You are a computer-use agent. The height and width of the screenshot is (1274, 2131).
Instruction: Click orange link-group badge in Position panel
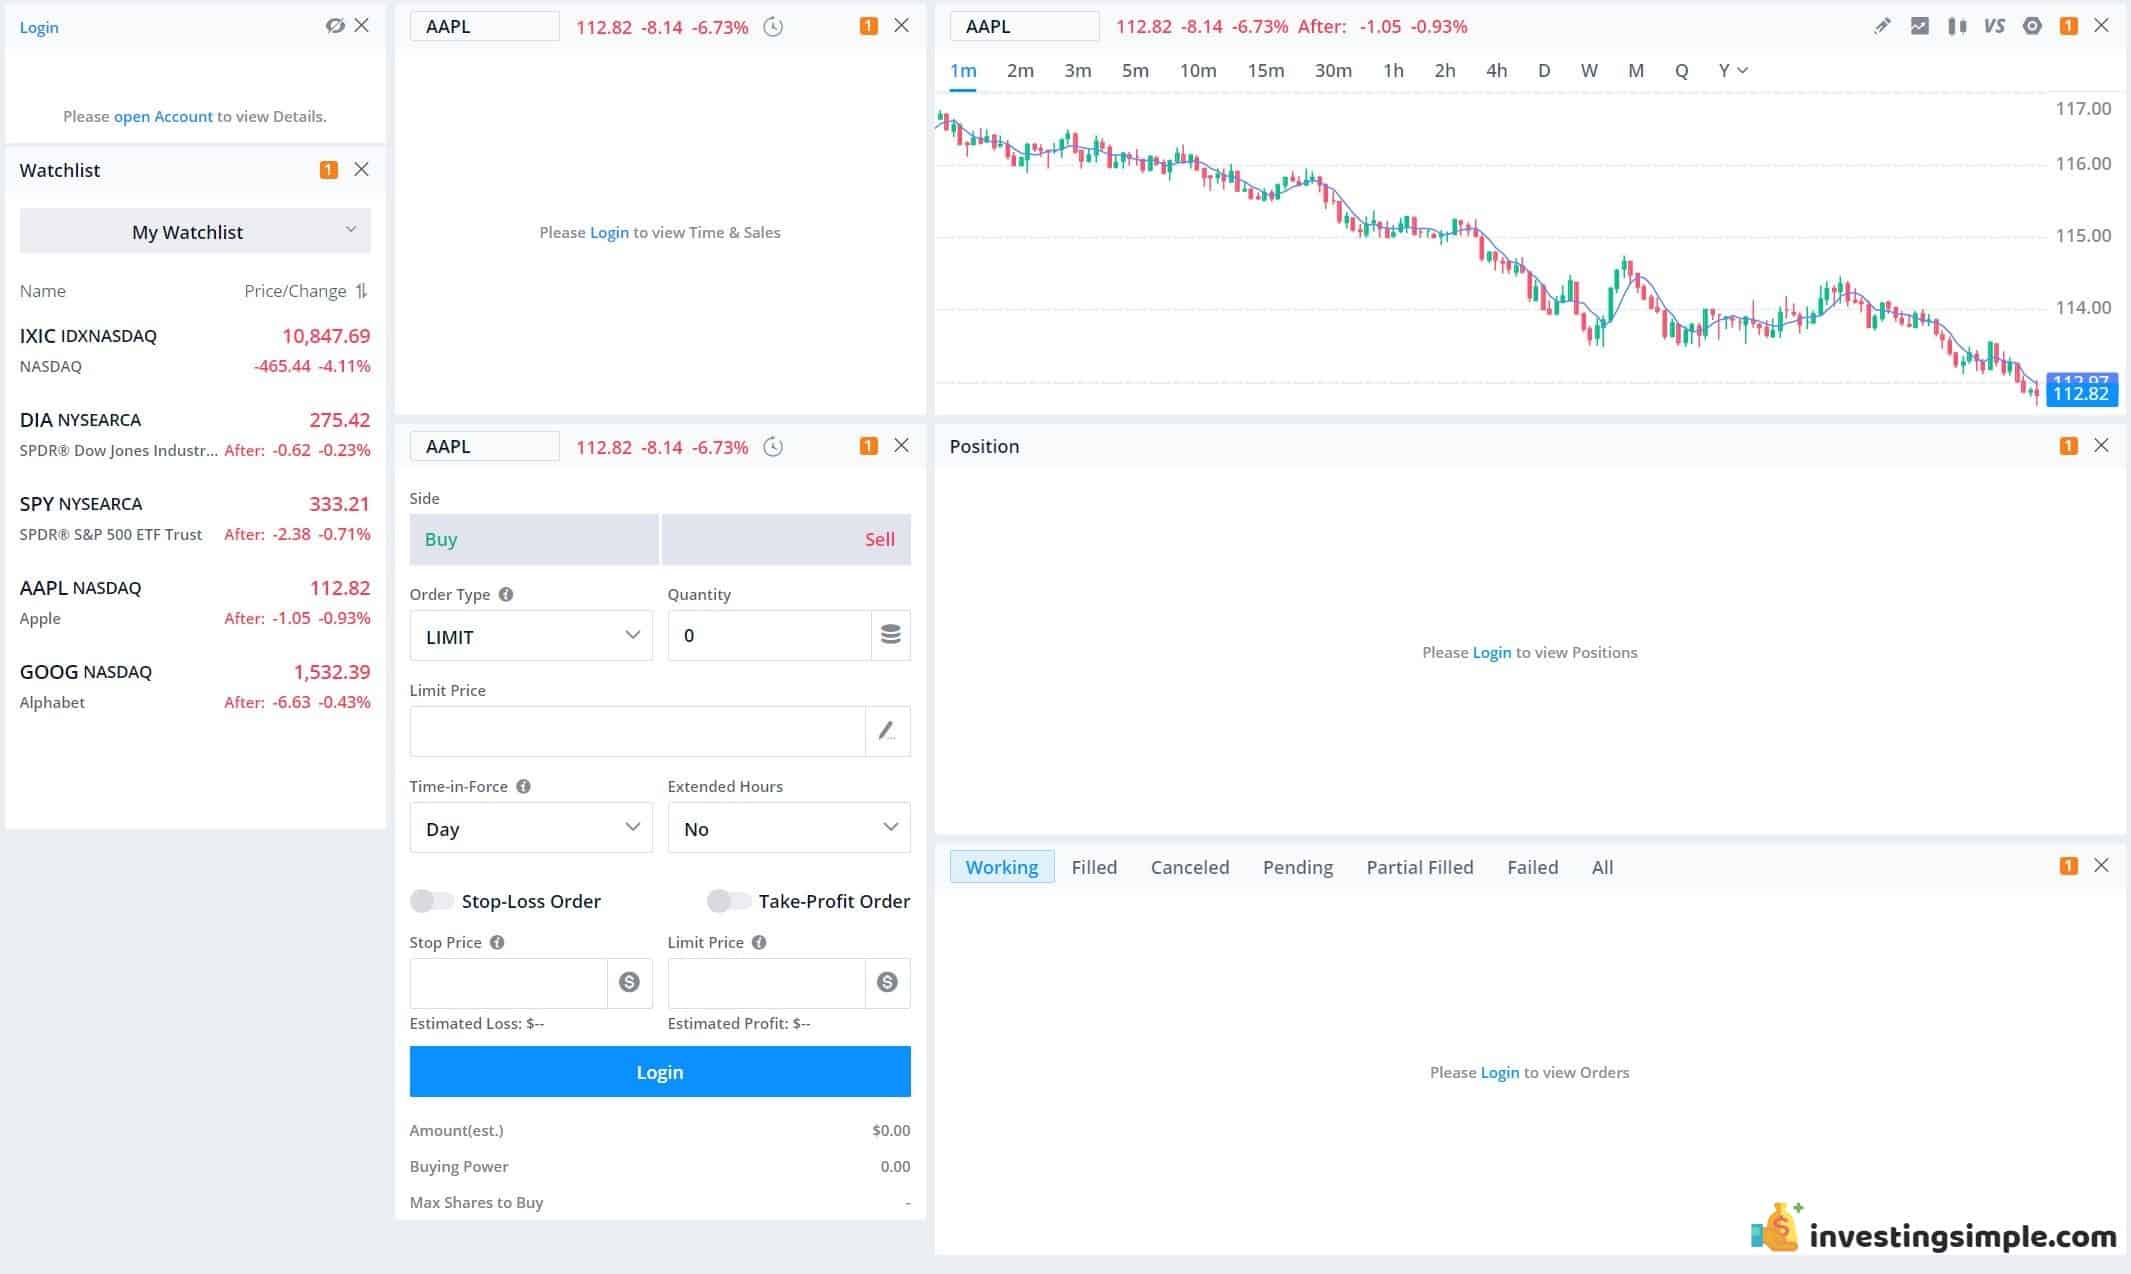pyautogui.click(x=2068, y=447)
